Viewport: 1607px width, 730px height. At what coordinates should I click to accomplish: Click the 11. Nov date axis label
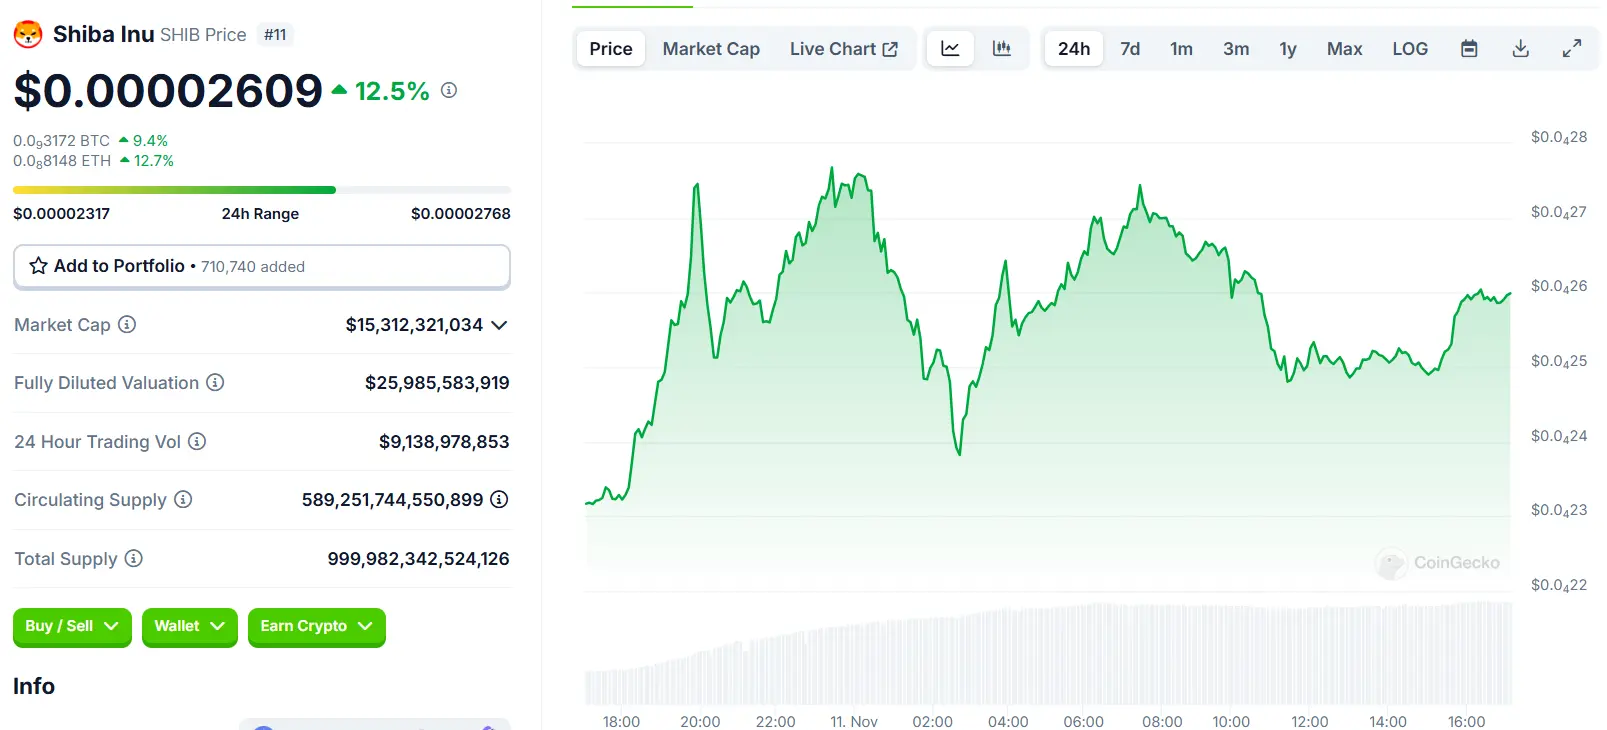pos(854,721)
